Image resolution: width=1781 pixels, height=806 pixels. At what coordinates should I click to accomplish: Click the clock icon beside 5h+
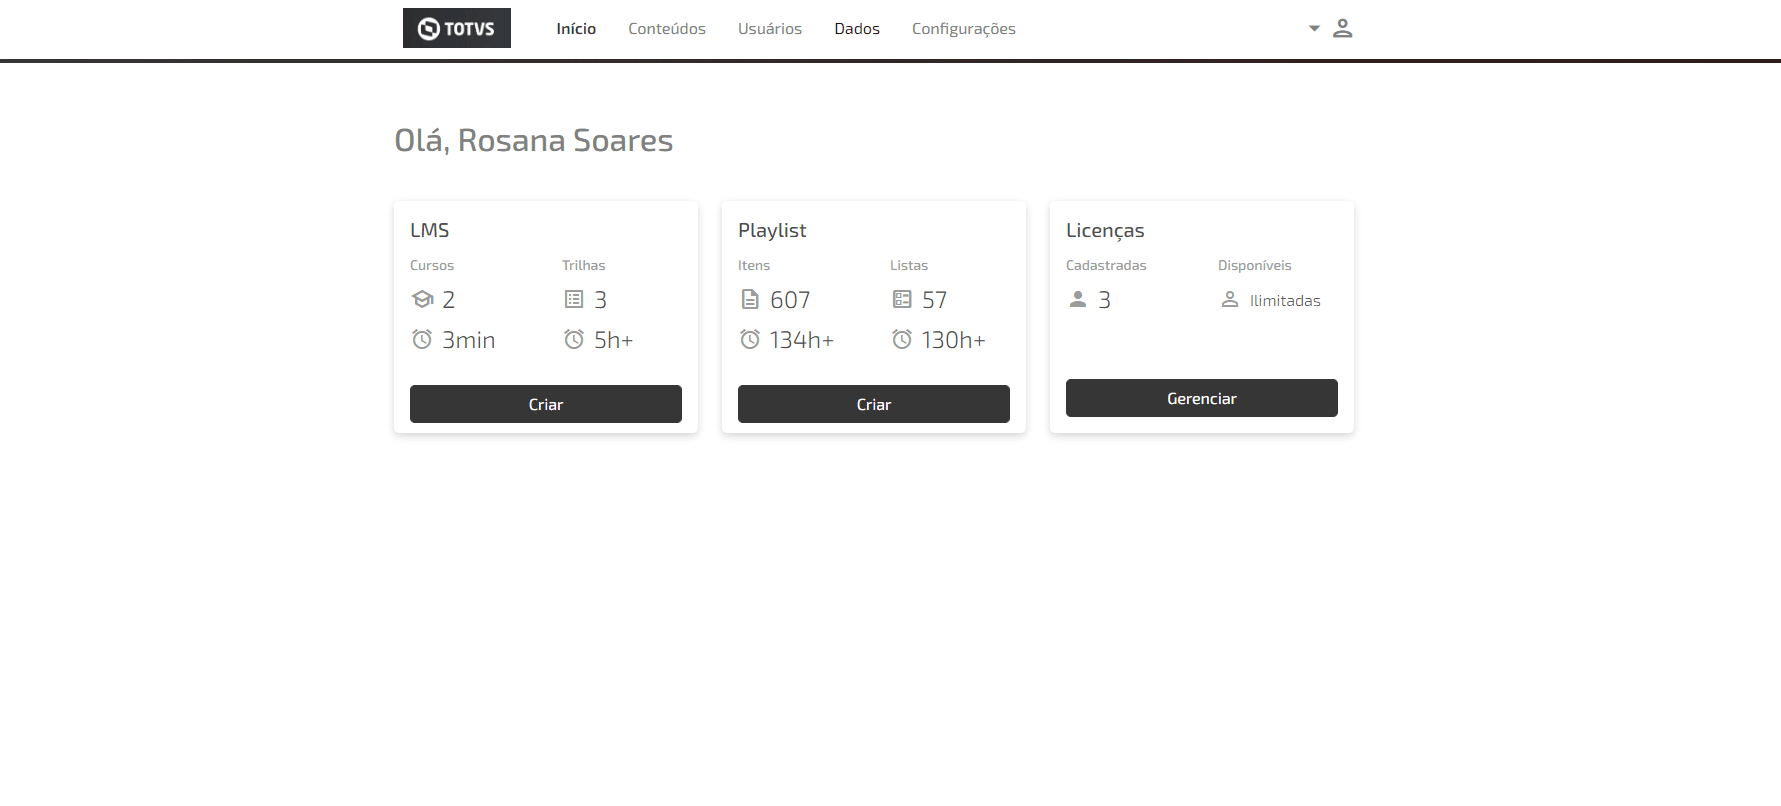tap(574, 339)
